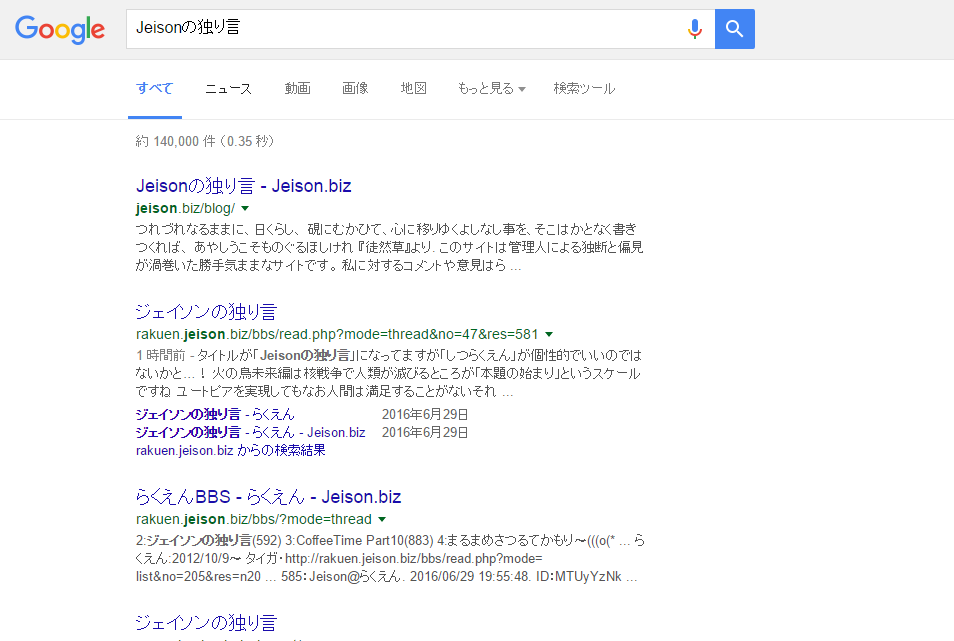This screenshot has height=641, width=954.
Task: Expand the もっと見る dropdown
Action: (491, 88)
